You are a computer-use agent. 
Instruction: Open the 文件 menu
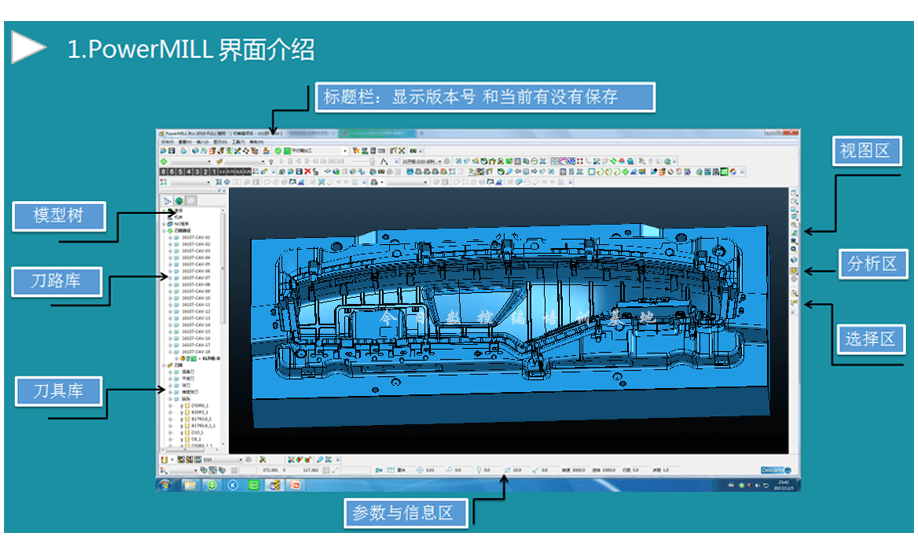(x=166, y=142)
